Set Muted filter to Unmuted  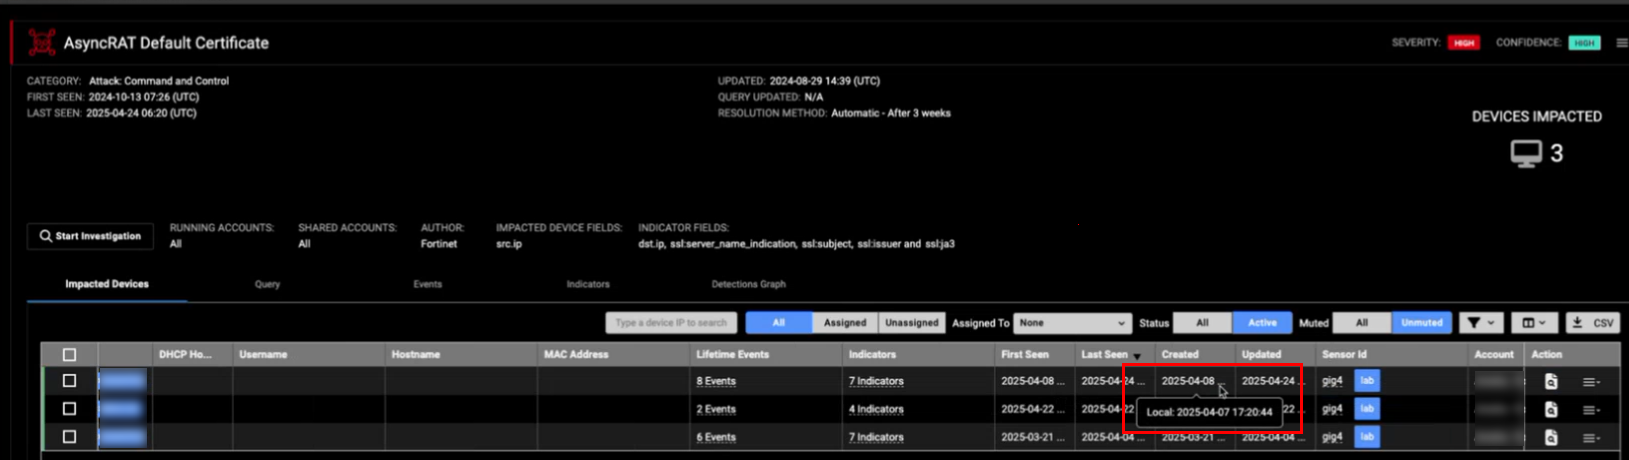tap(1421, 323)
